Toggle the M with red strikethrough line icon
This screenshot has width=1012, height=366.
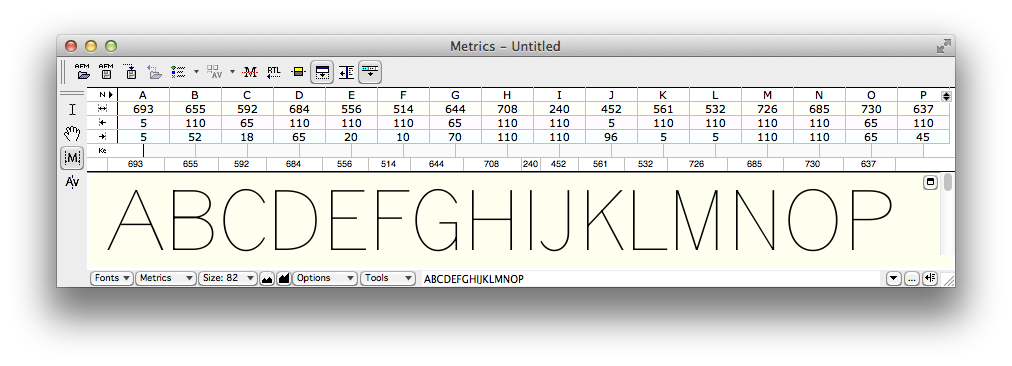250,72
